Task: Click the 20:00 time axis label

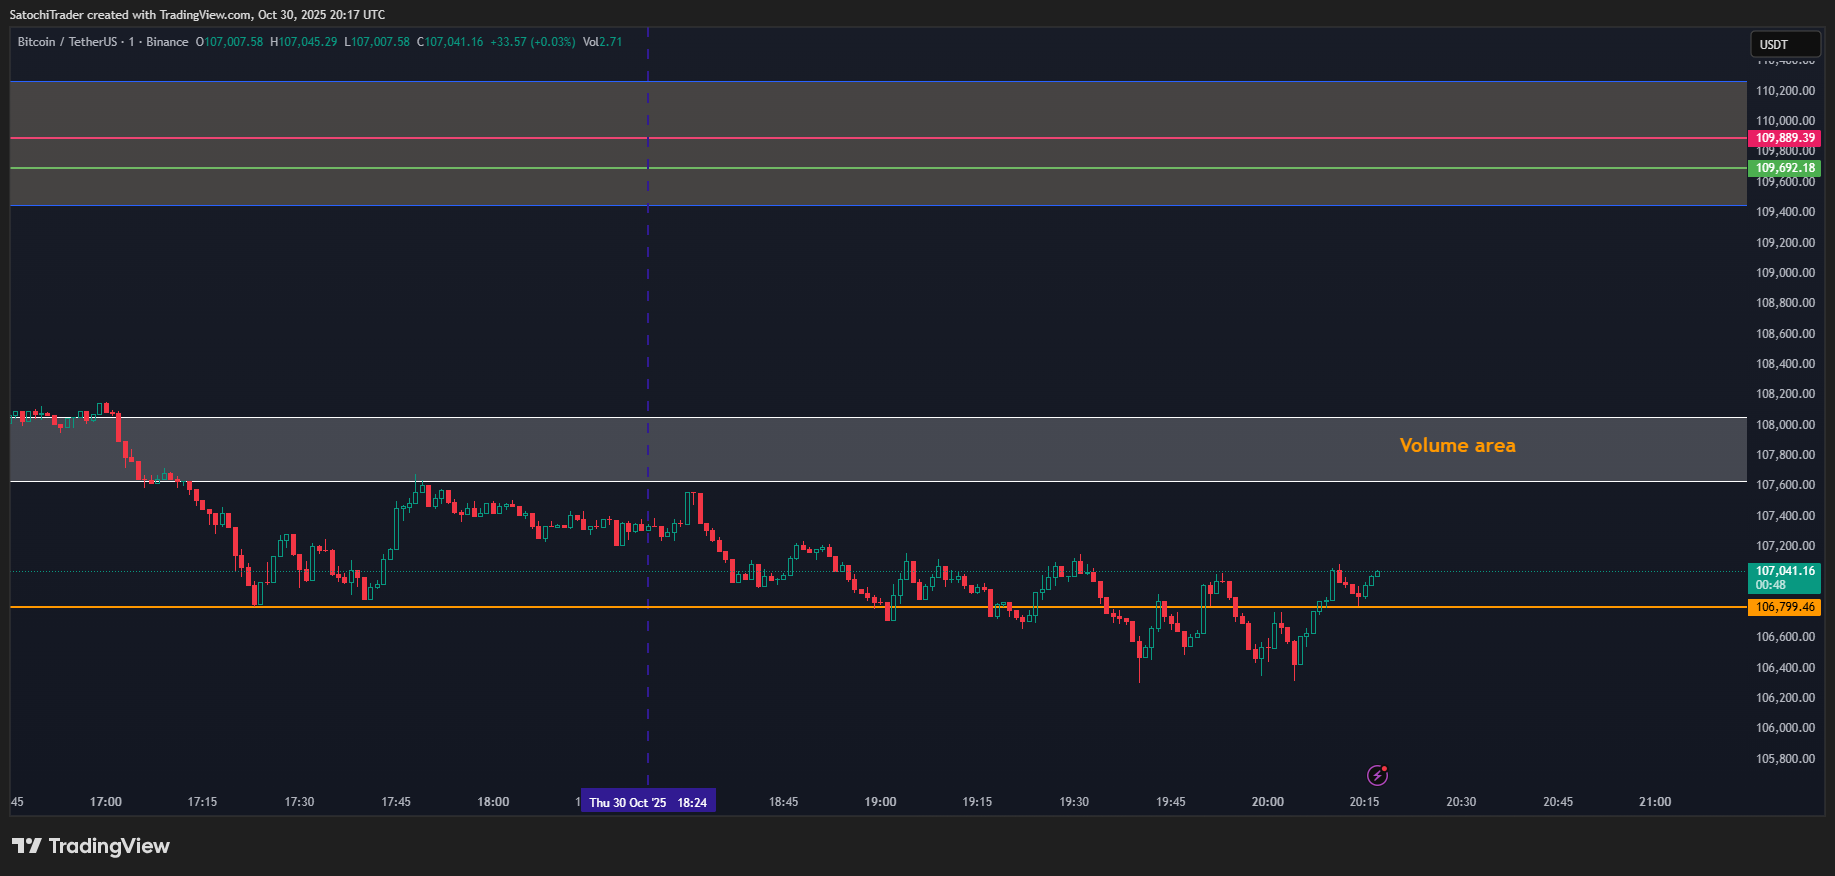Action: pyautogui.click(x=1268, y=802)
